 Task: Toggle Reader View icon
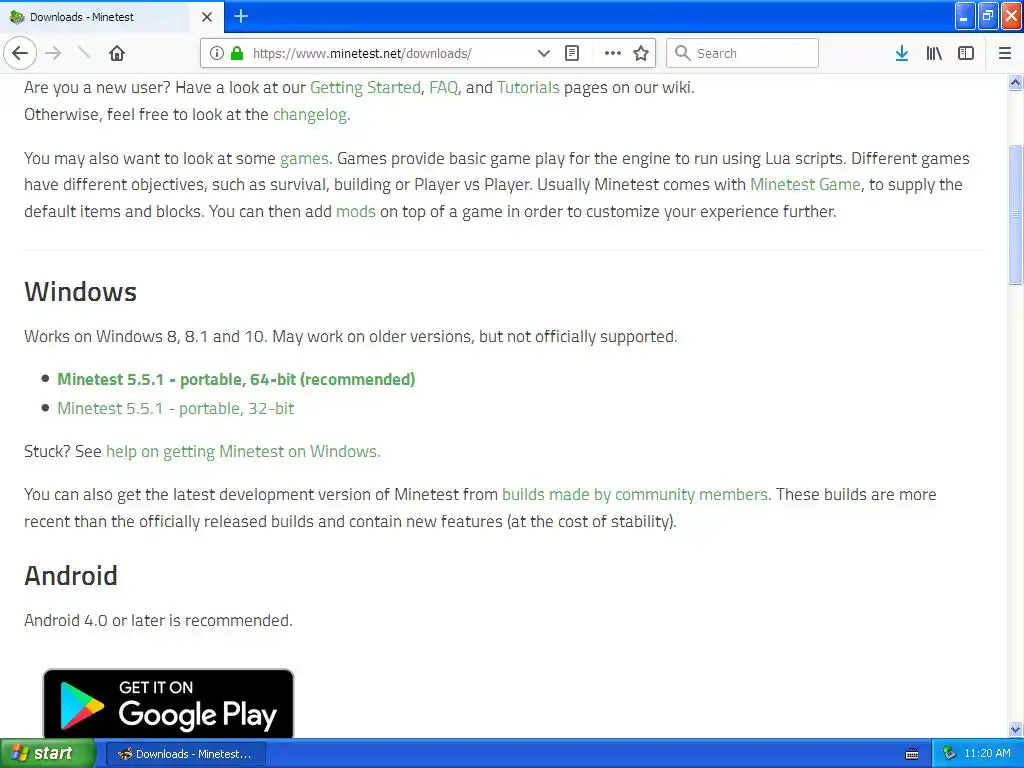click(571, 54)
